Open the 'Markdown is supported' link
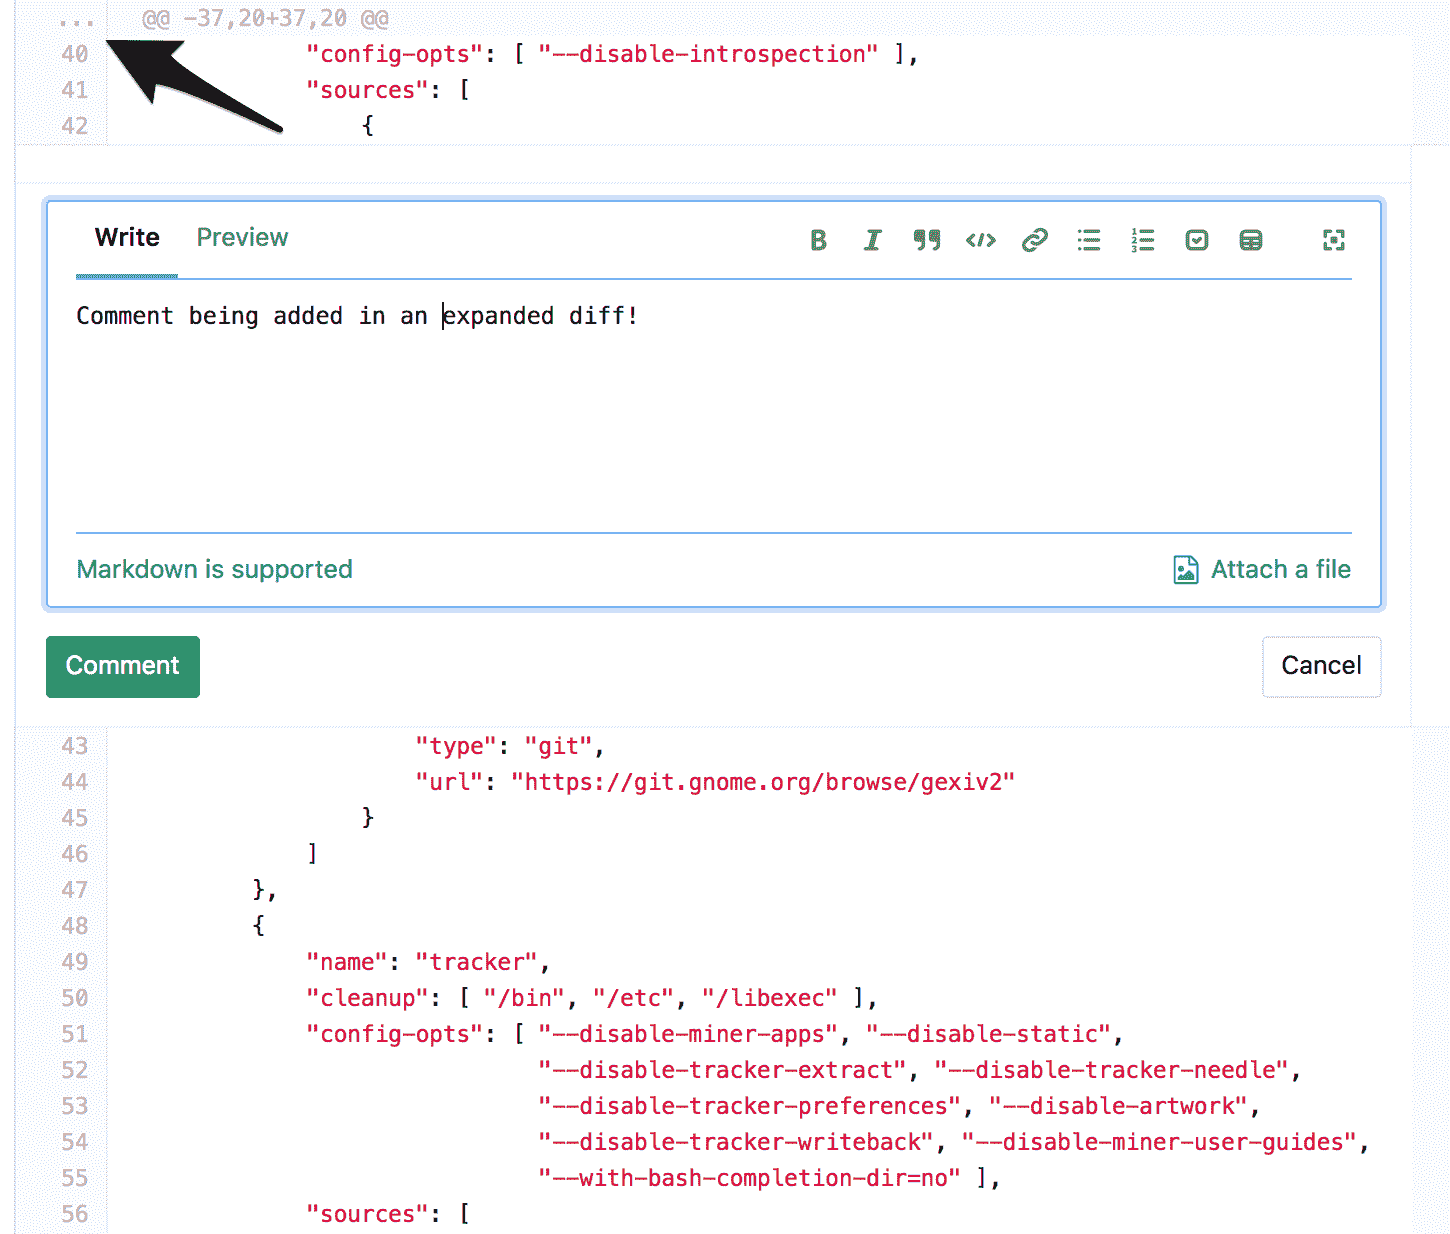The width and height of the screenshot is (1450, 1234). coord(215,570)
